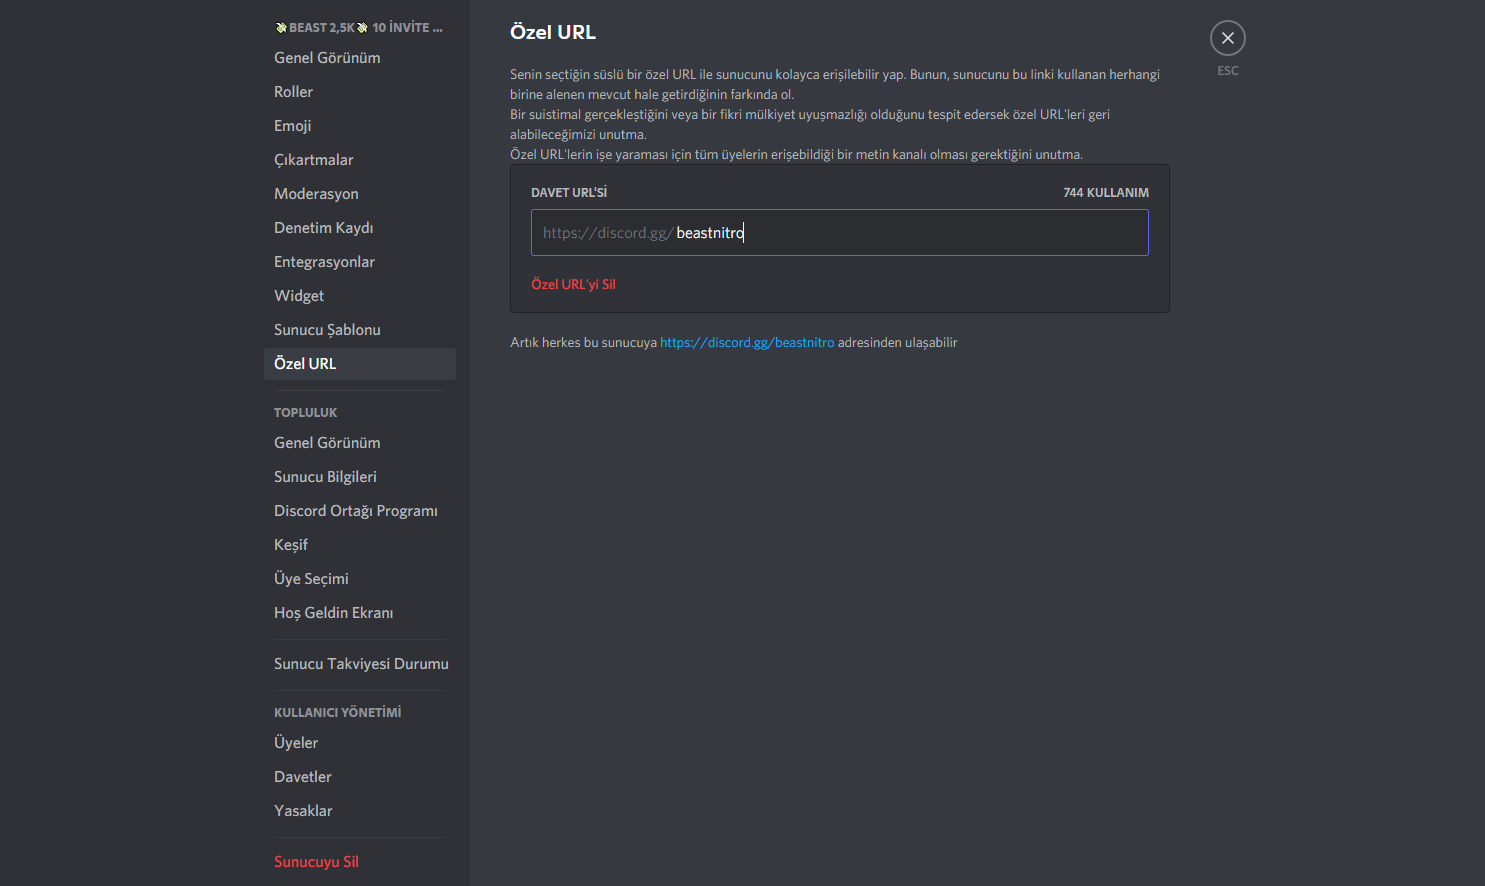Click the ESC label under close button
The width and height of the screenshot is (1485, 886).
click(x=1228, y=71)
